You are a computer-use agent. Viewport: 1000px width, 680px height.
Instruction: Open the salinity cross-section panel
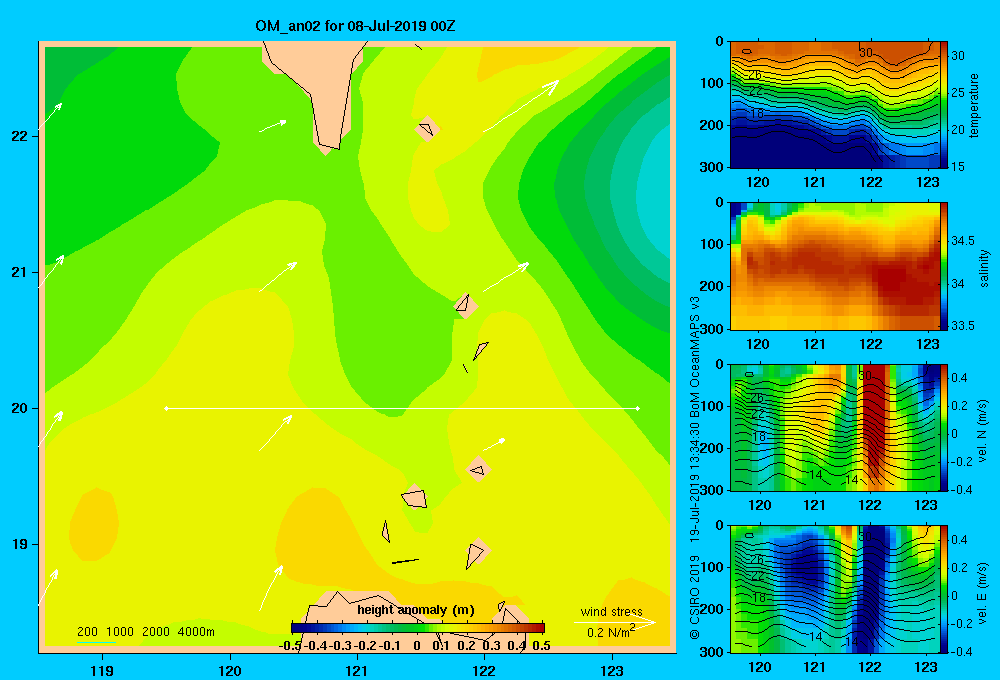click(x=834, y=266)
